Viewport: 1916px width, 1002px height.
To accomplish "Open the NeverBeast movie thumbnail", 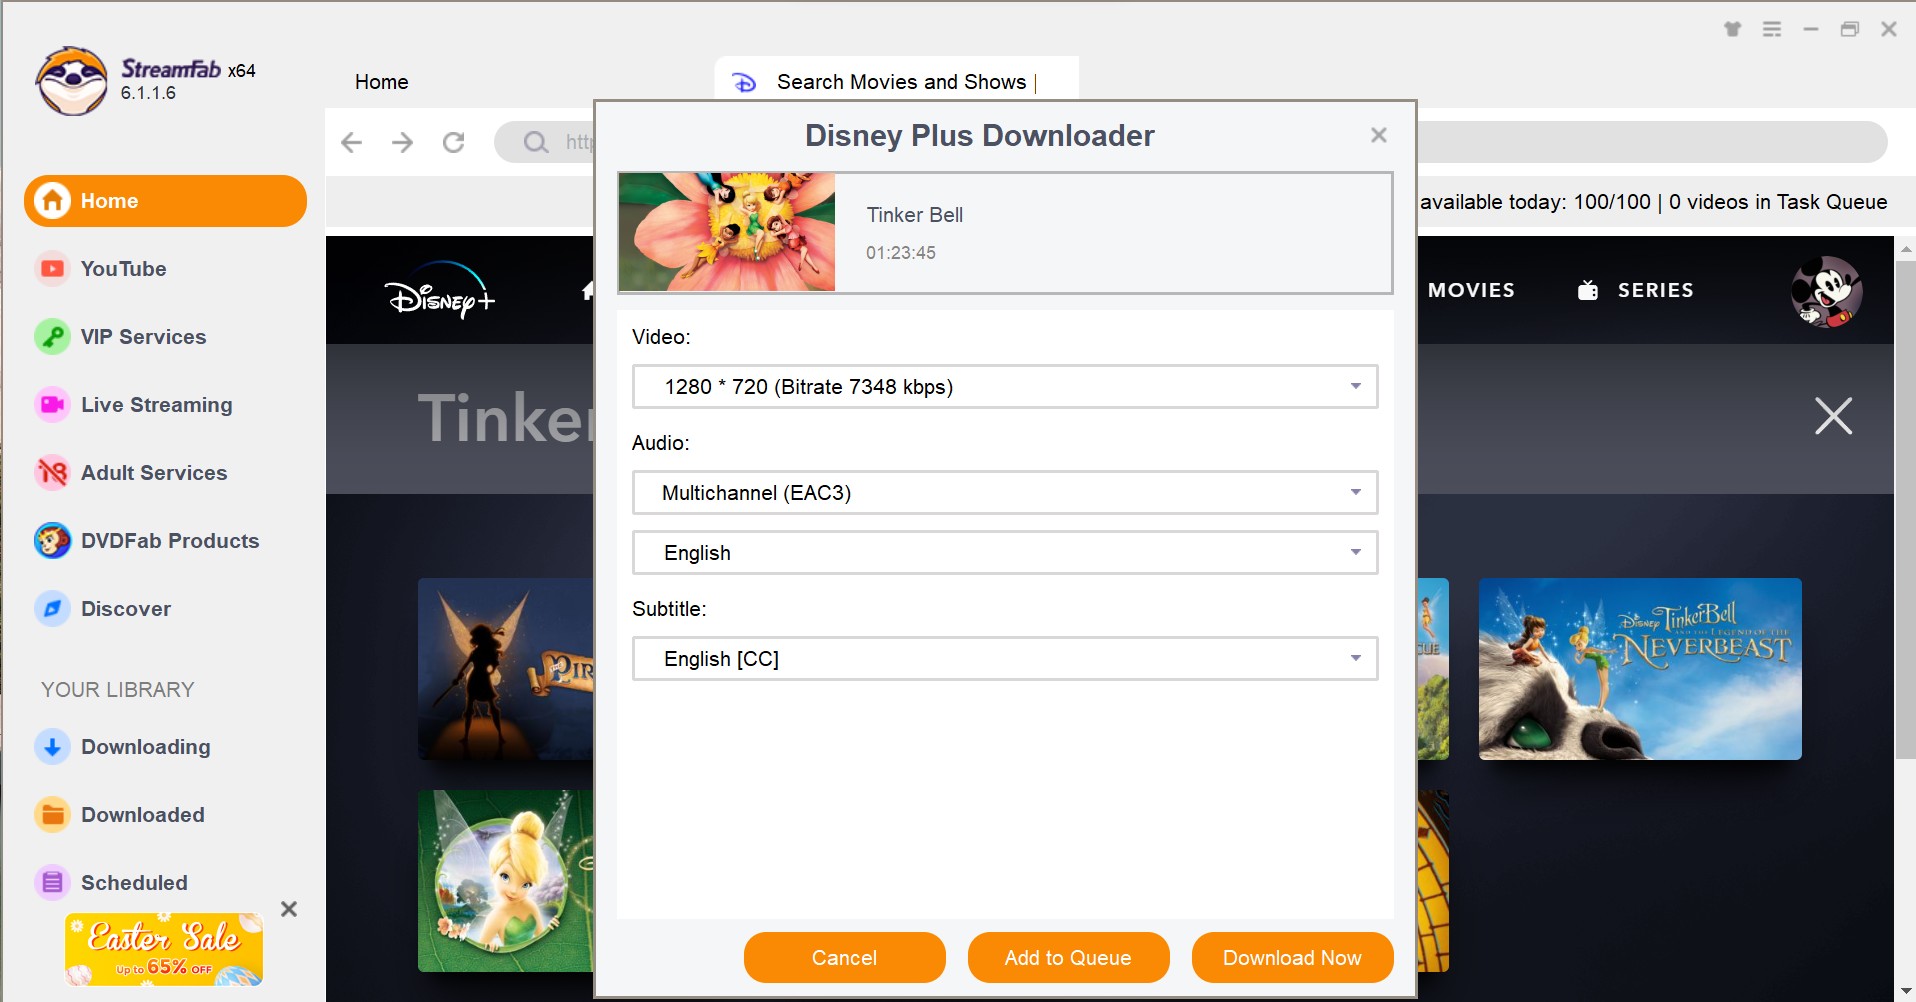I will [1640, 669].
